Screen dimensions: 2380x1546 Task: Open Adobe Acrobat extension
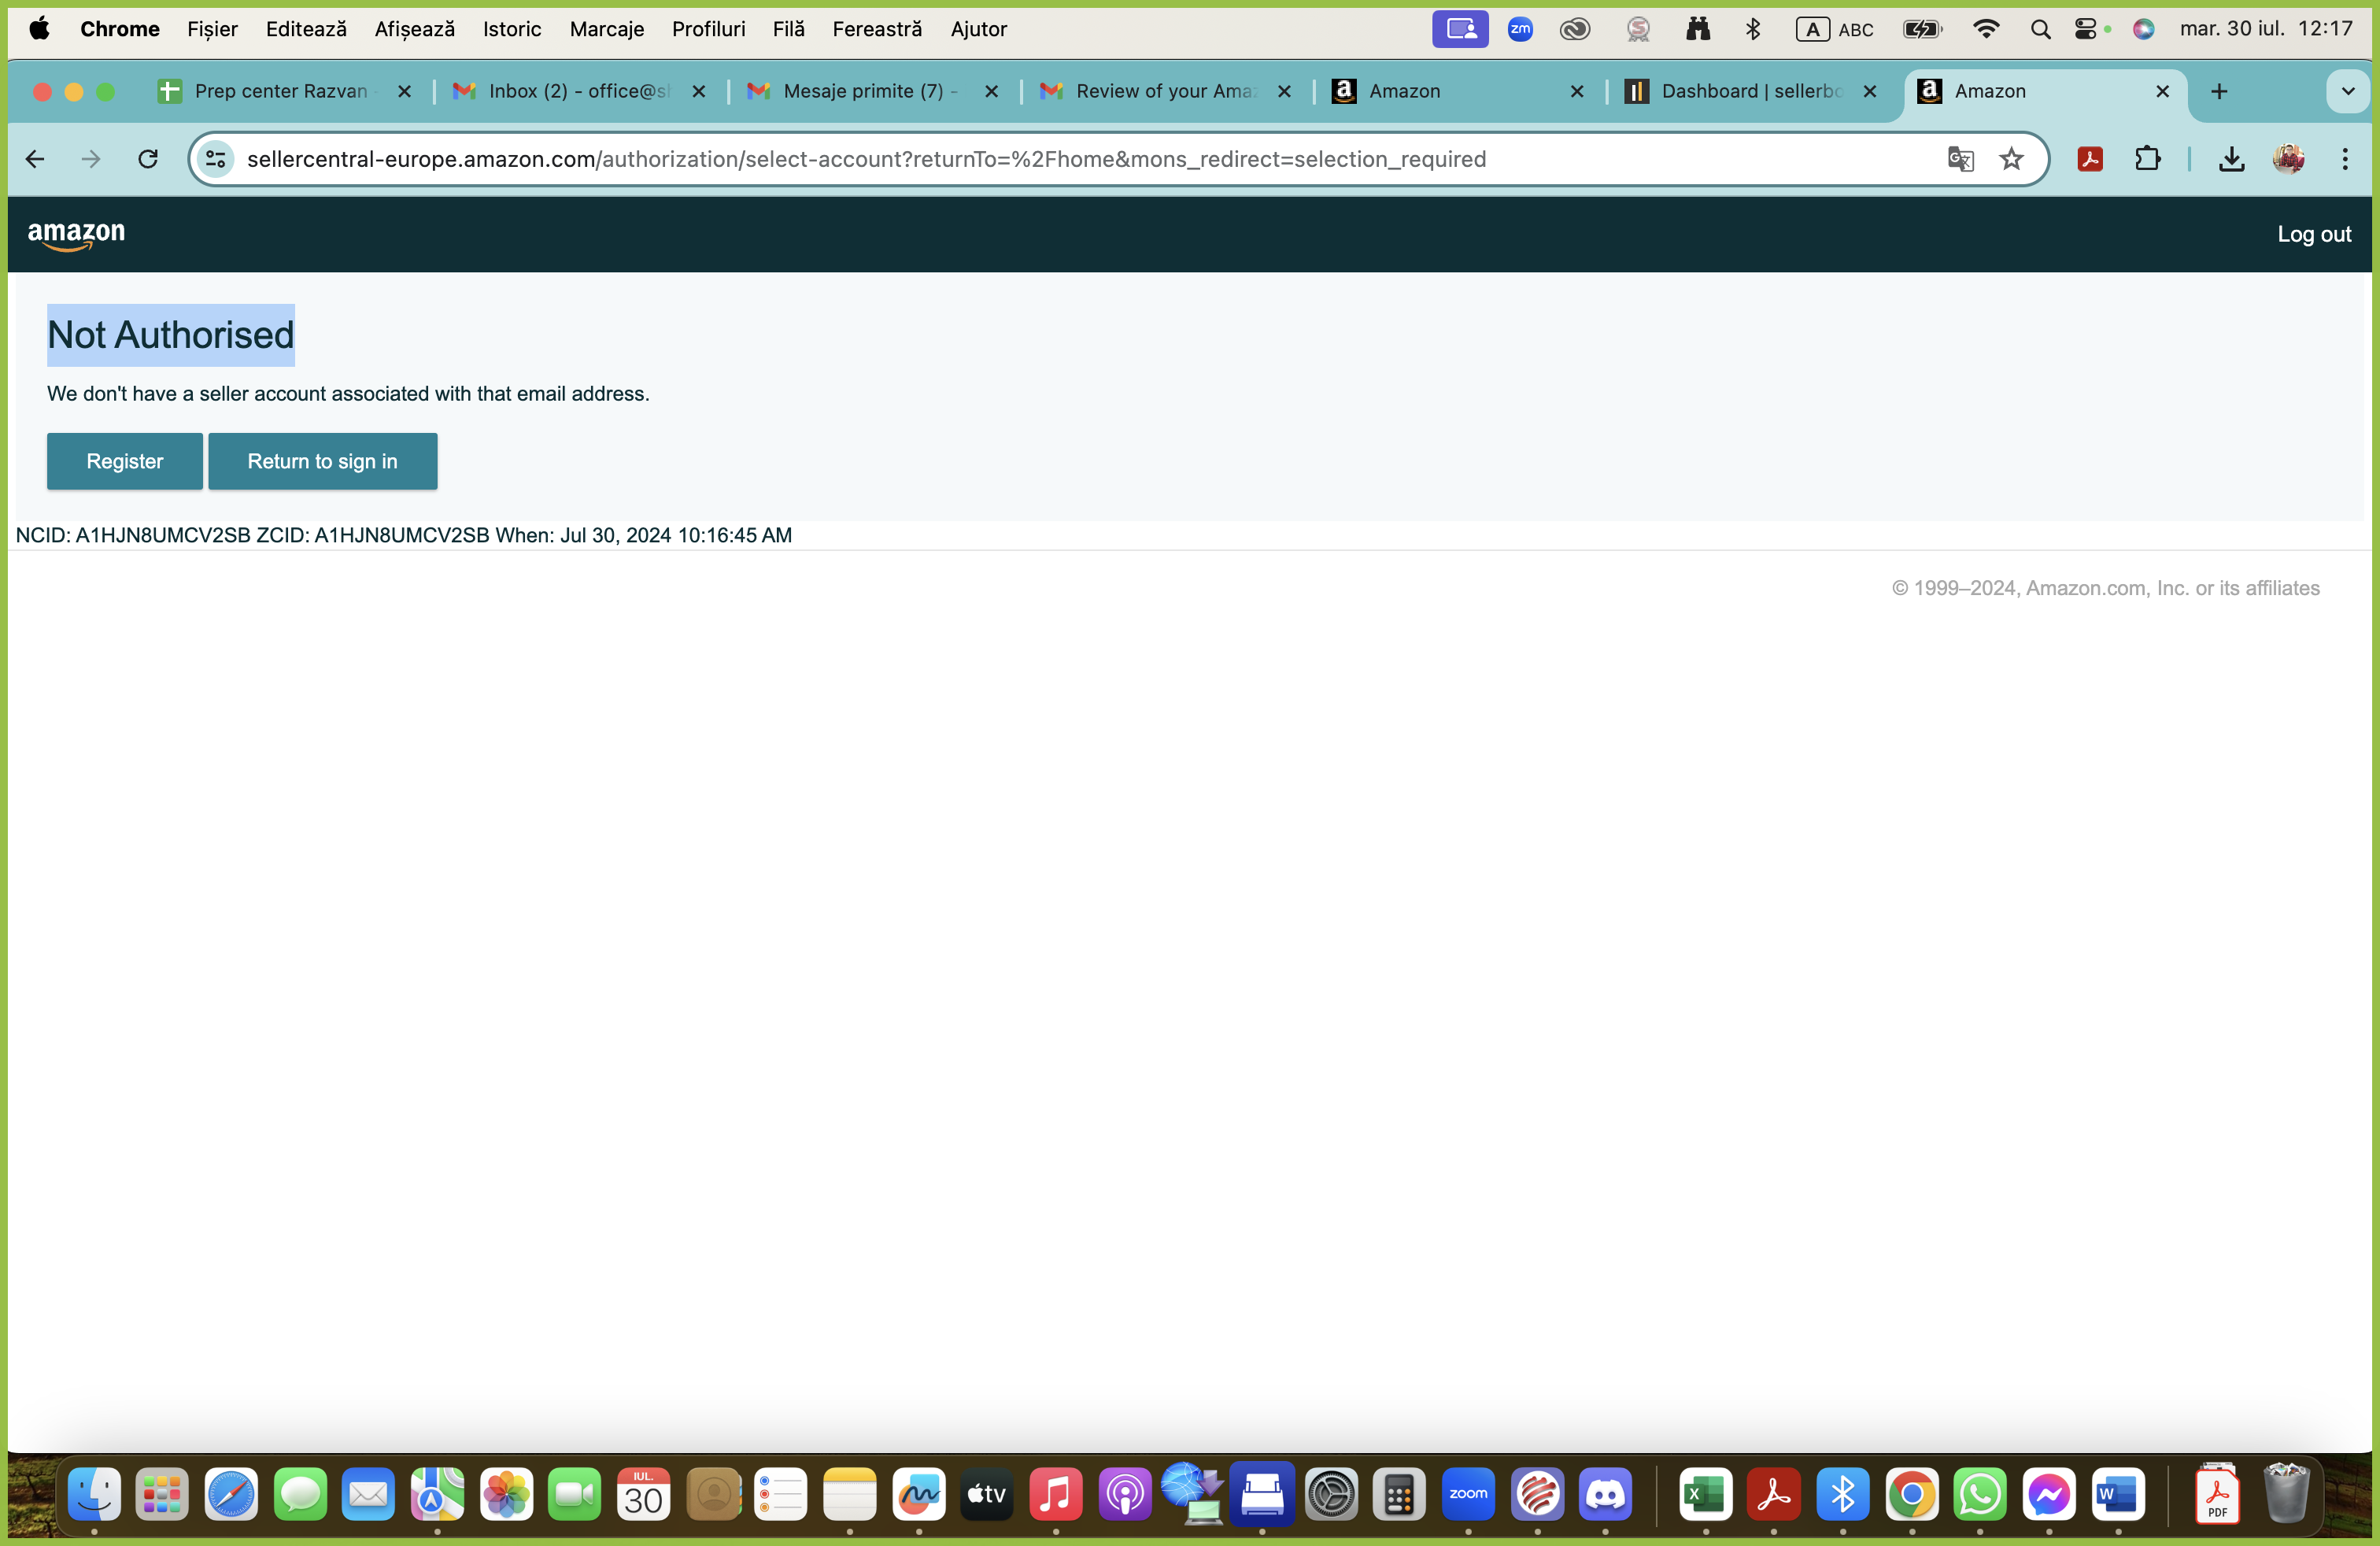pyautogui.click(x=2090, y=159)
